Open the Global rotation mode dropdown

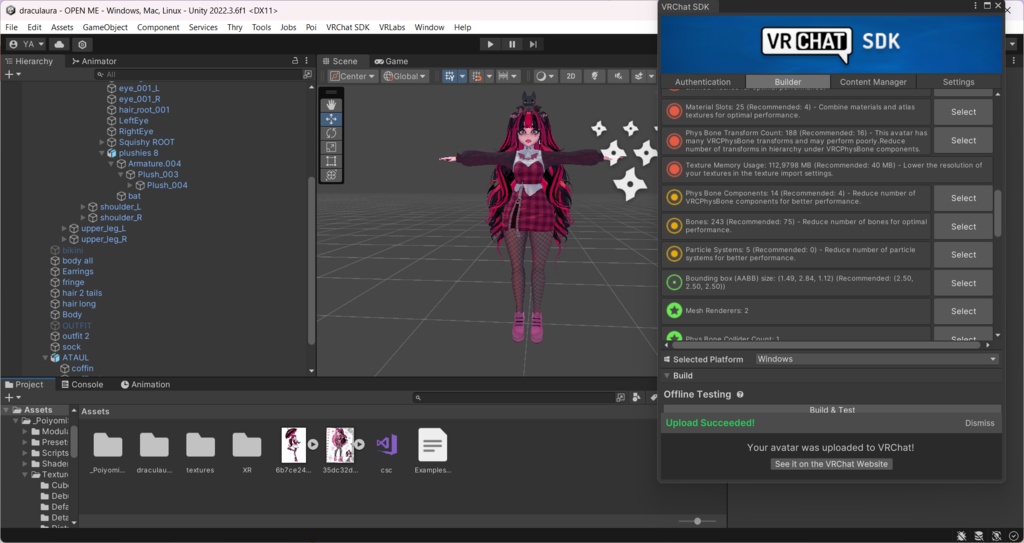click(405, 76)
